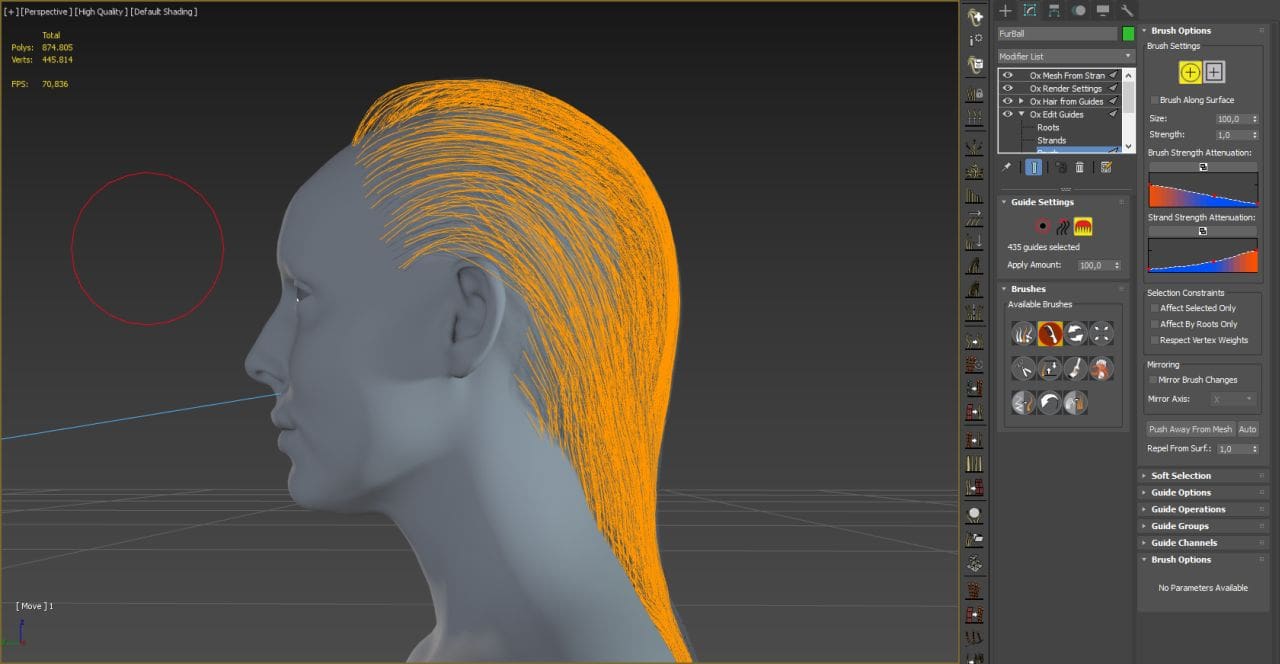The width and height of the screenshot is (1280, 664).
Task: Select the paintbrush-shaped brush
Action: point(1075,369)
